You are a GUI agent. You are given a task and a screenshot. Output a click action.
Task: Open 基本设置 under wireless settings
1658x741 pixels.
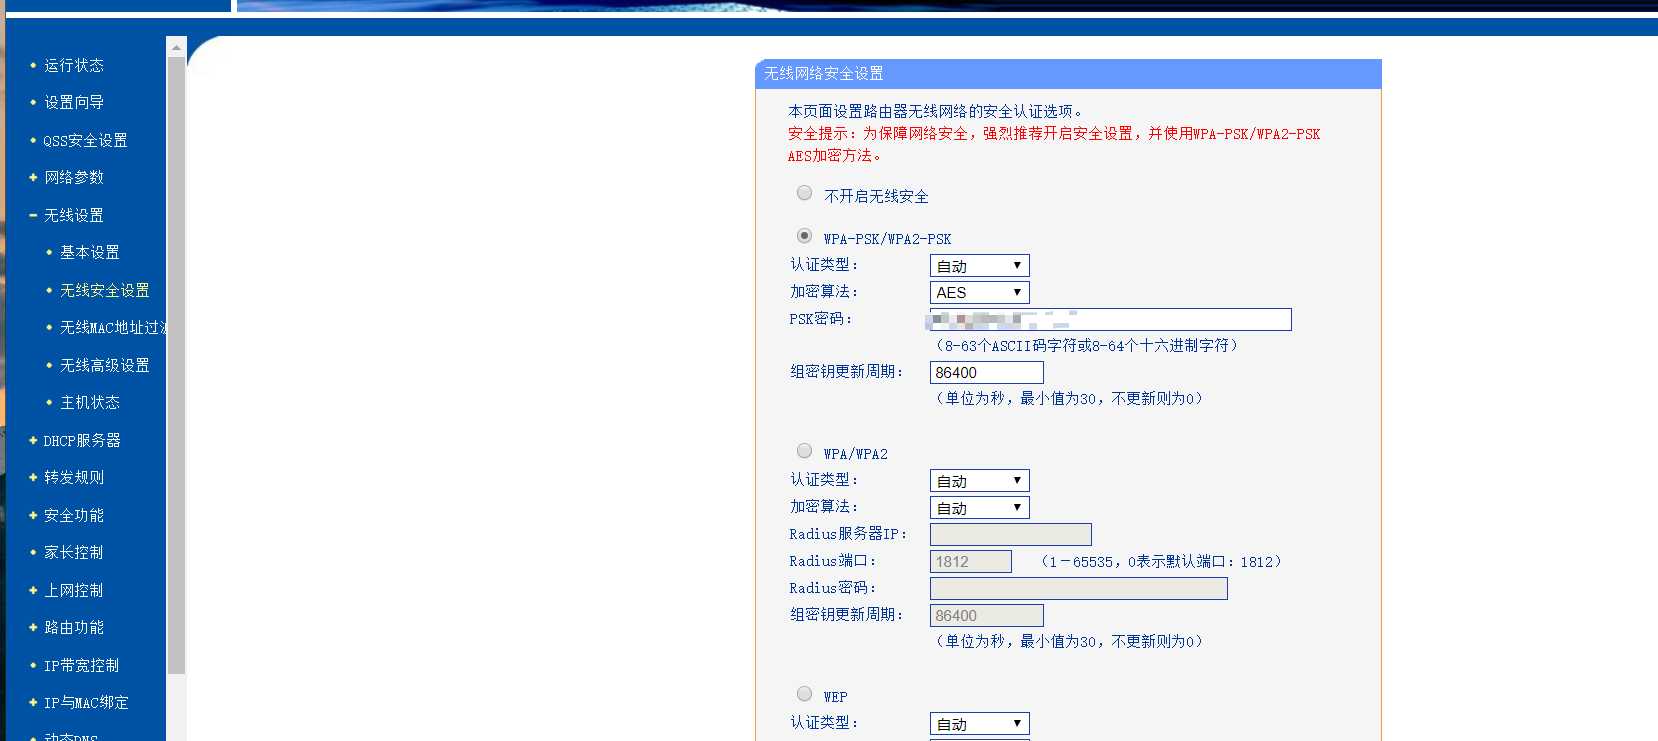[90, 252]
